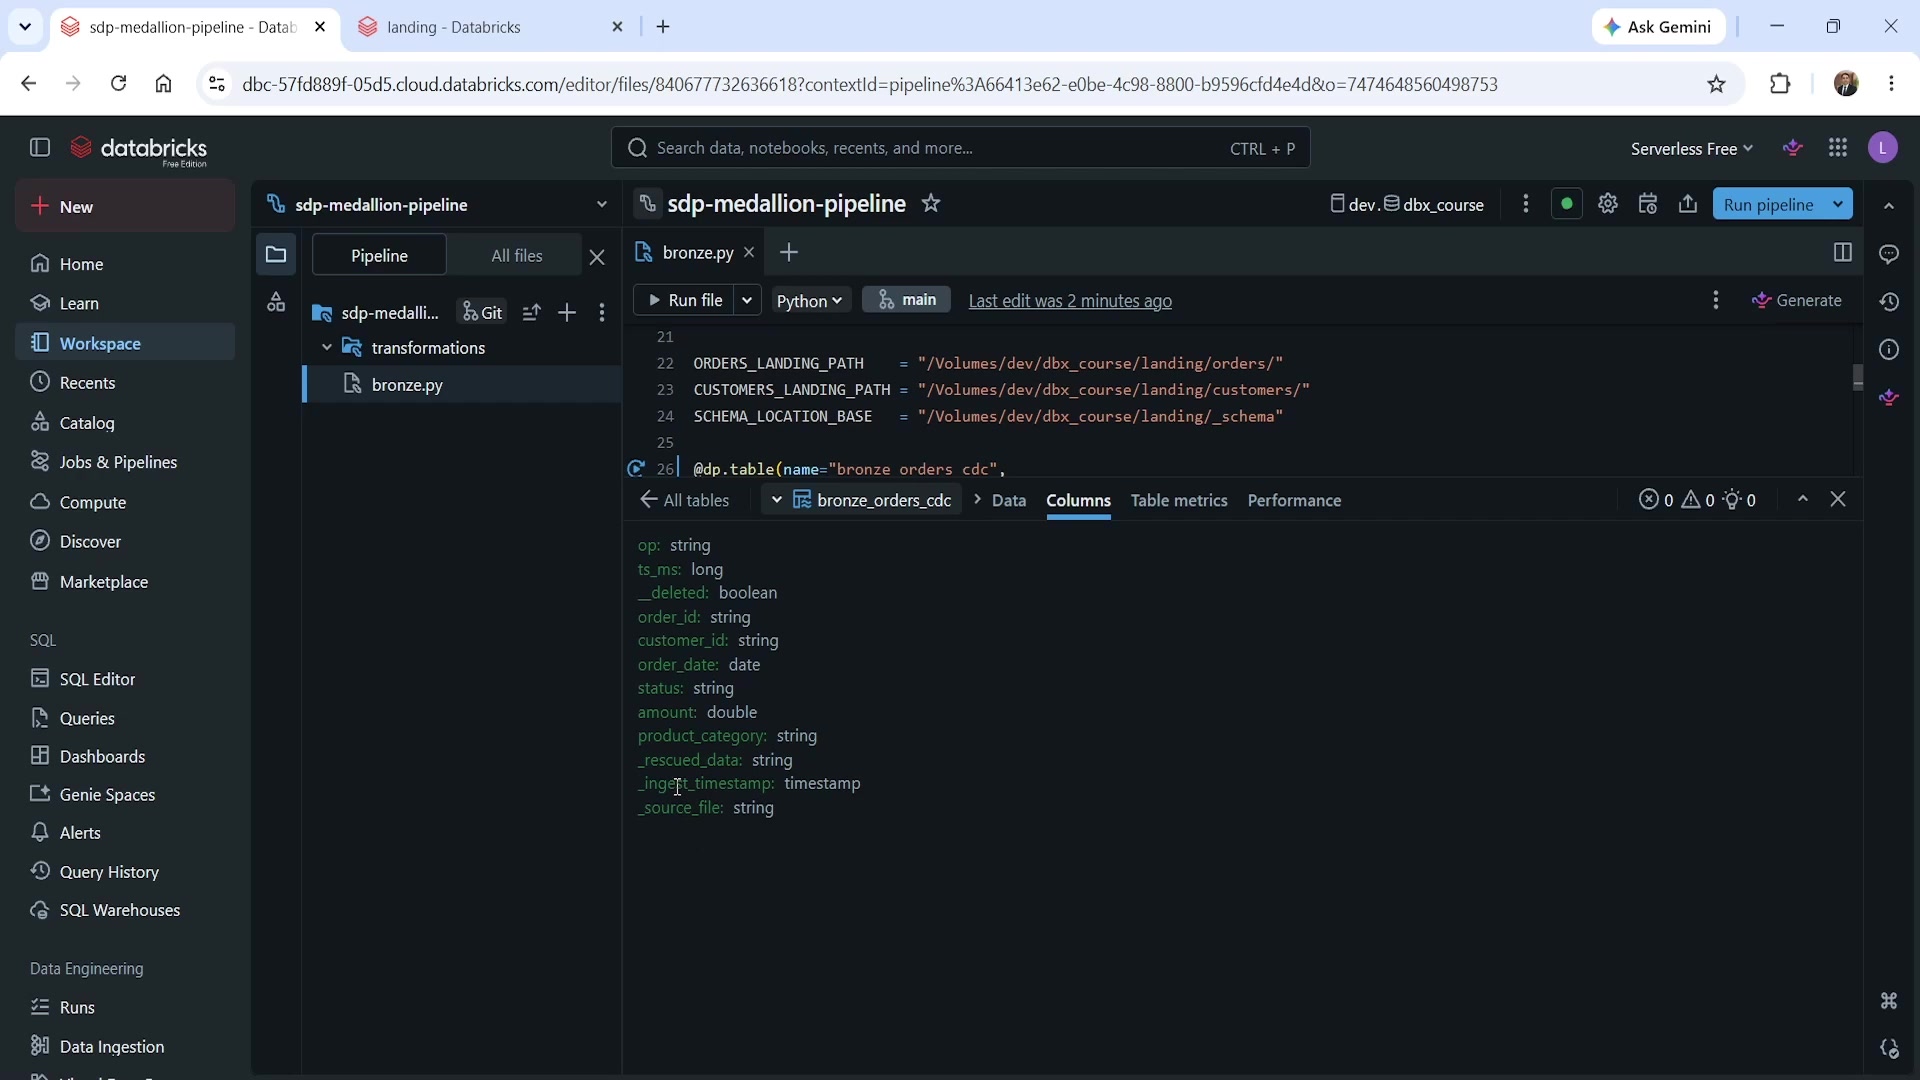This screenshot has width=1920, height=1080.
Task: Click the Generate AI button
Action: (1797, 300)
